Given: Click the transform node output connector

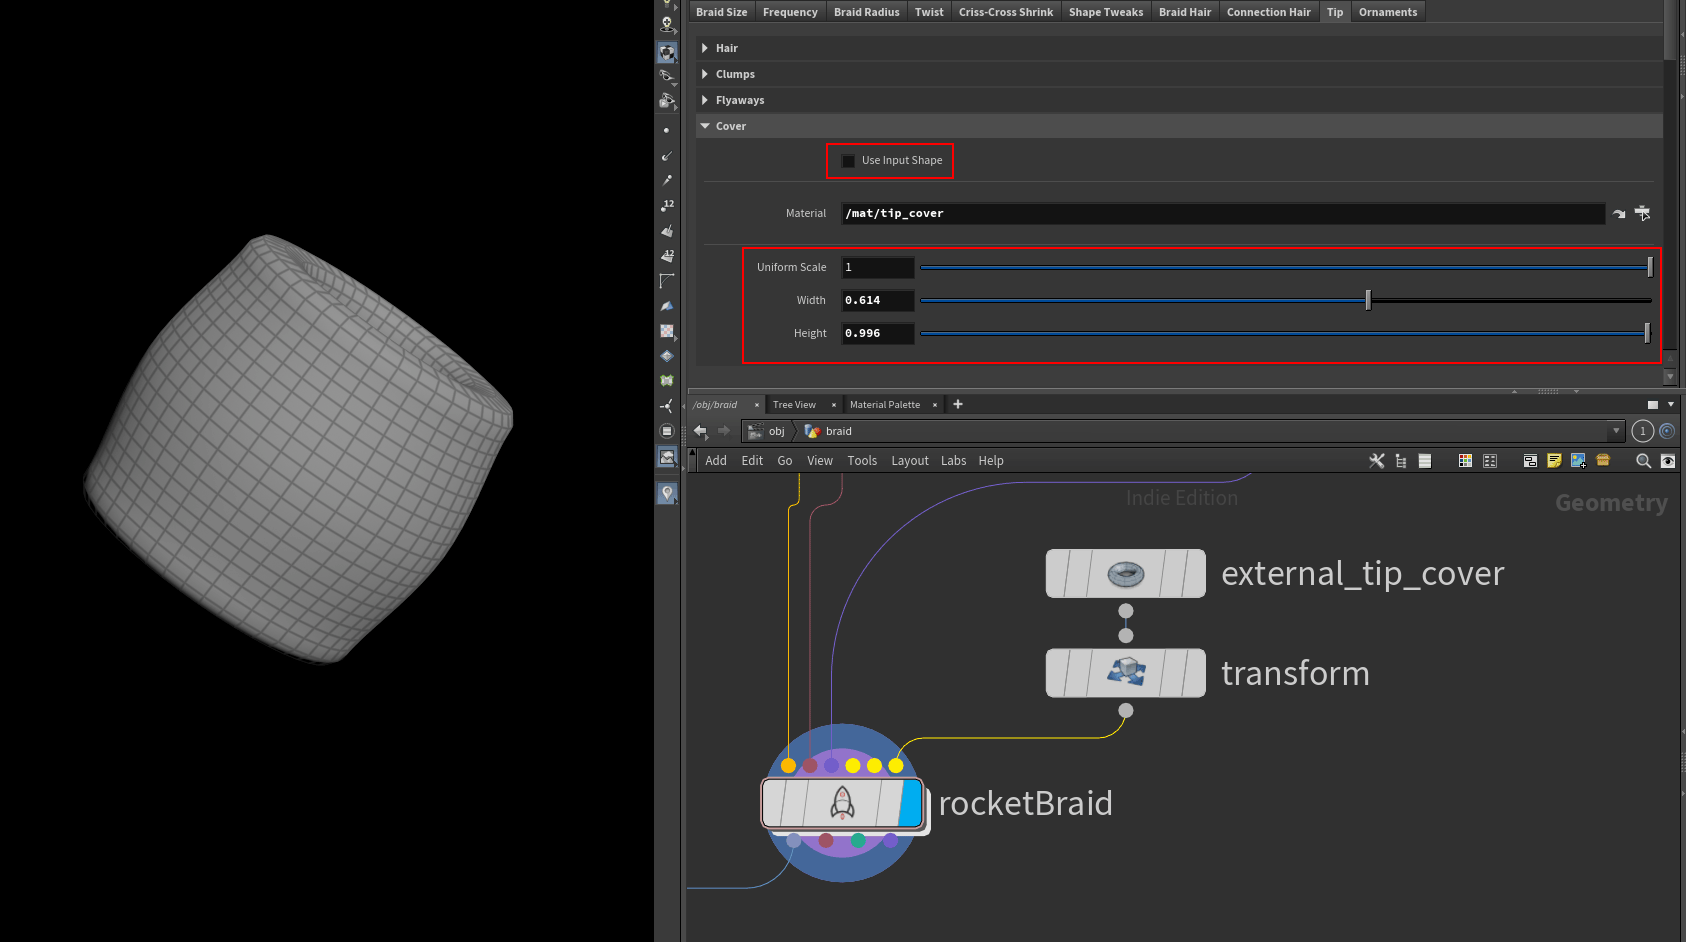Looking at the screenshot, I should 1126,710.
